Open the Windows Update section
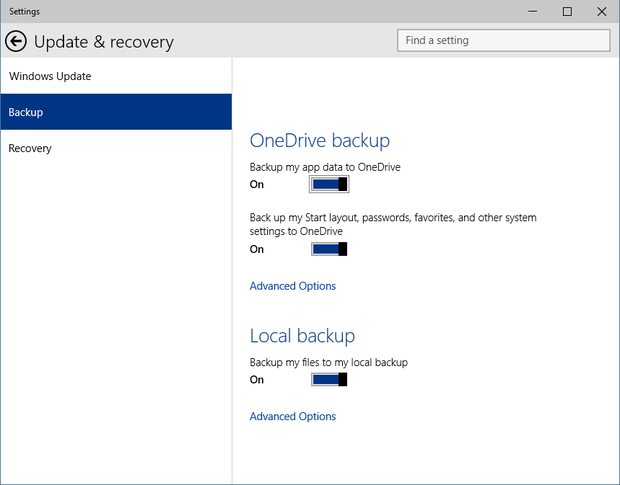Screen dimensions: 620x485 (50, 77)
